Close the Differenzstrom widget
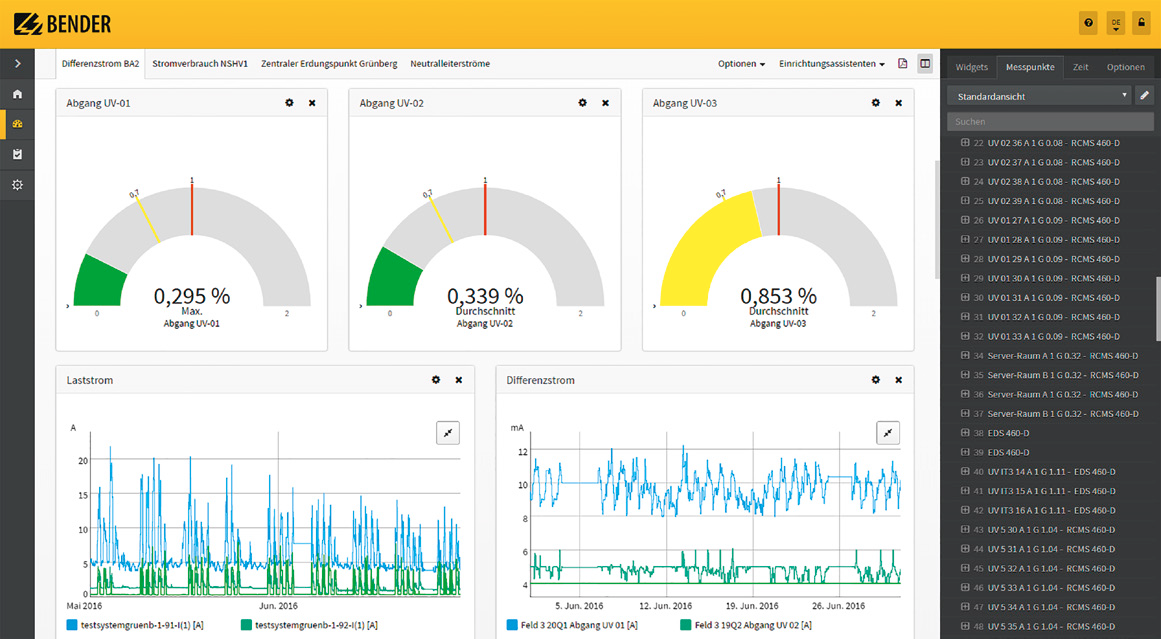The width and height of the screenshot is (1161, 639). [x=899, y=380]
